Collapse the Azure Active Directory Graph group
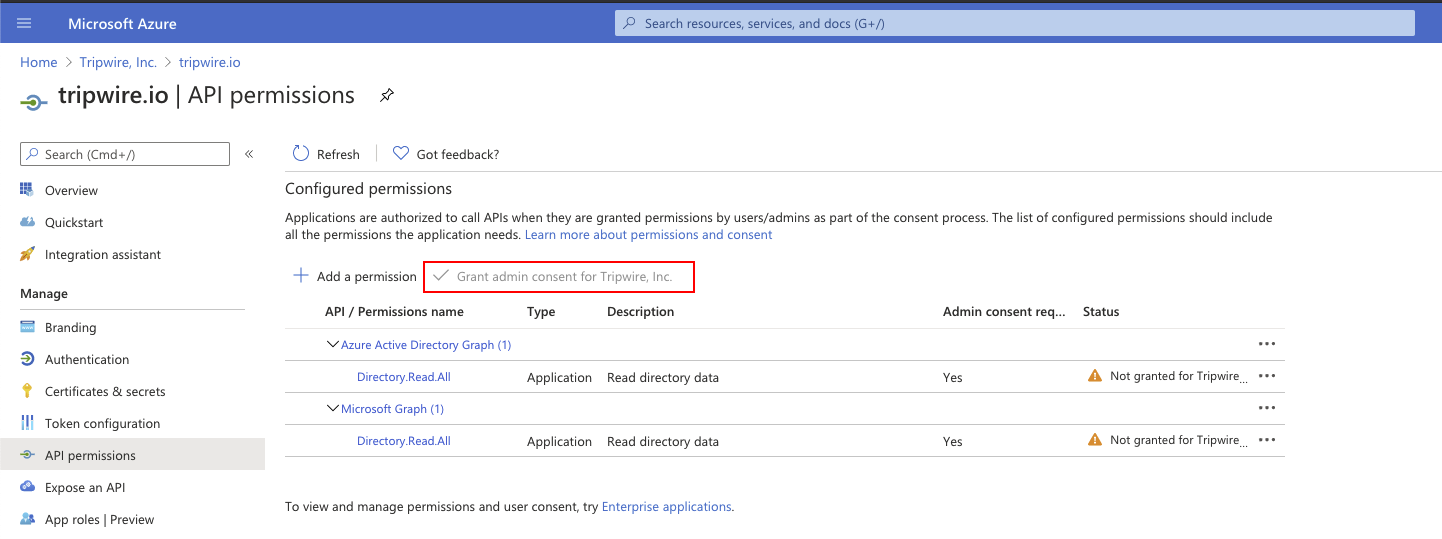The image size is (1442, 539). (333, 344)
